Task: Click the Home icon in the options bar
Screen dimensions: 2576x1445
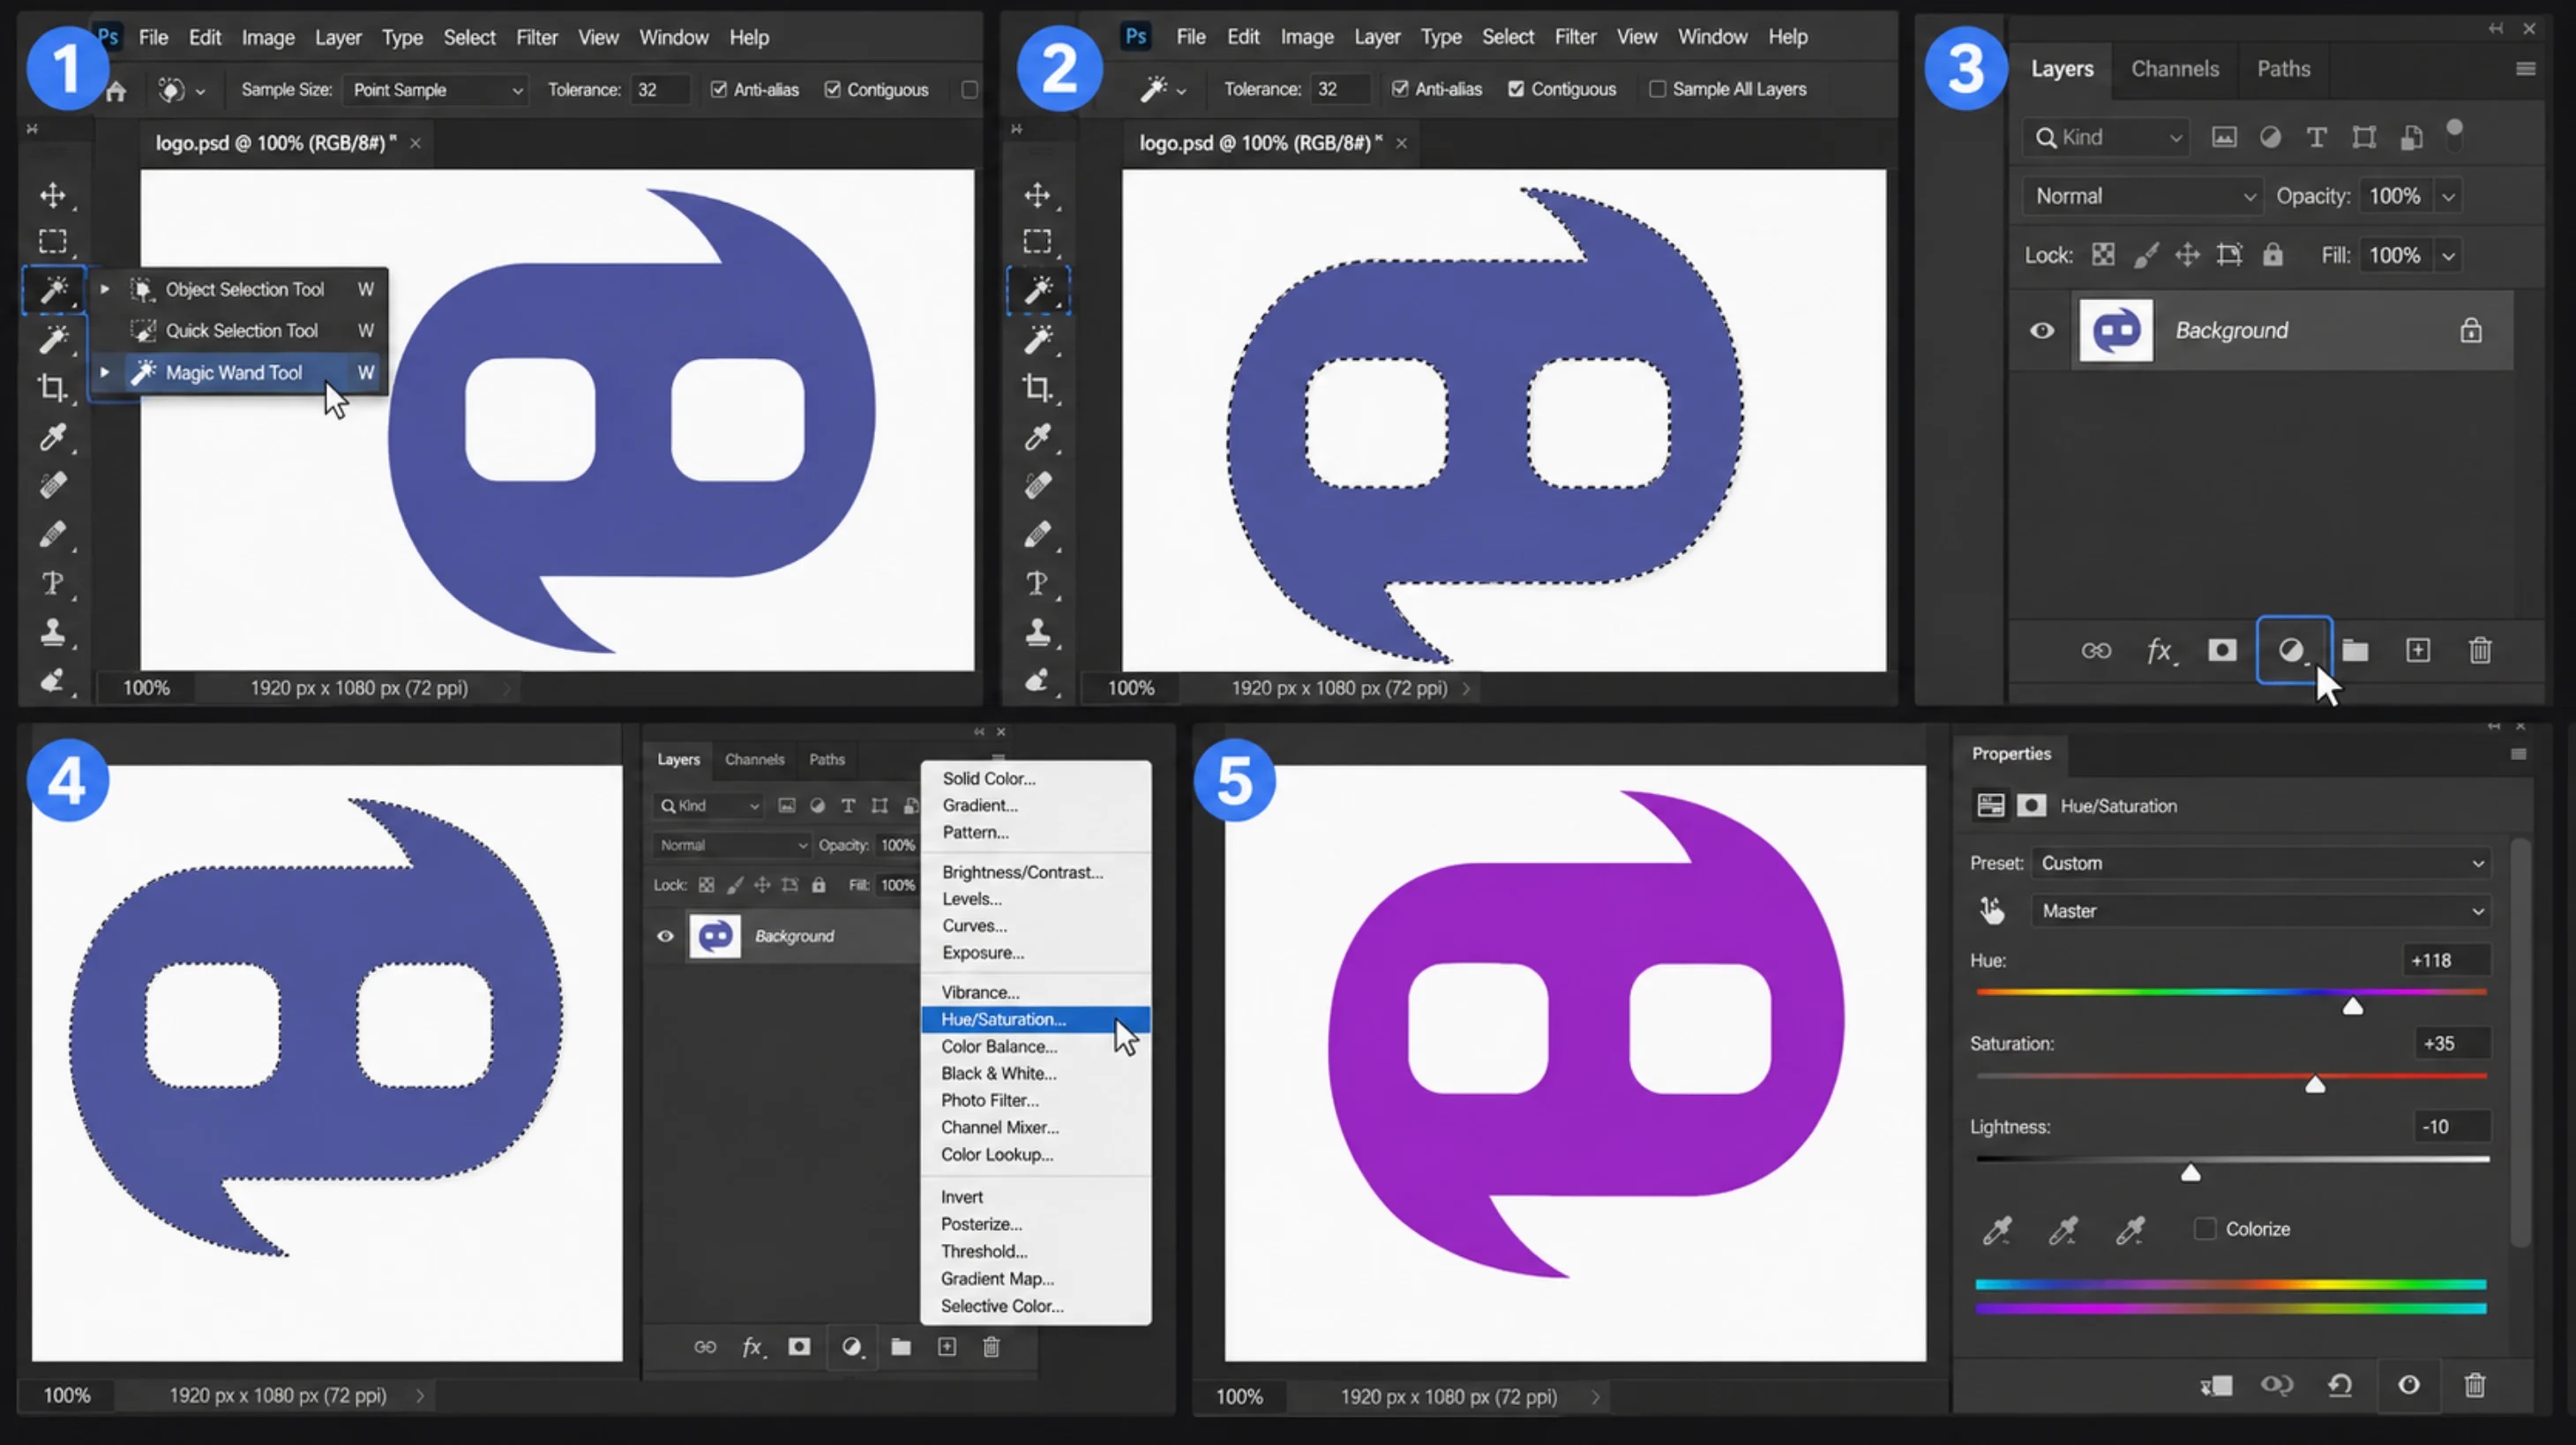Action: click(116, 91)
